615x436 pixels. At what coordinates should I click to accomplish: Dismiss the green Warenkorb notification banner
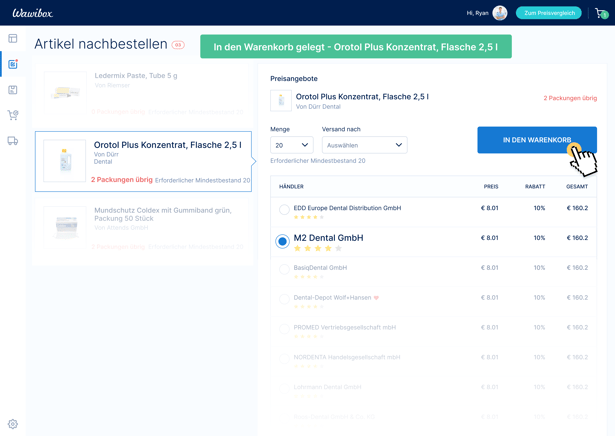coord(356,47)
